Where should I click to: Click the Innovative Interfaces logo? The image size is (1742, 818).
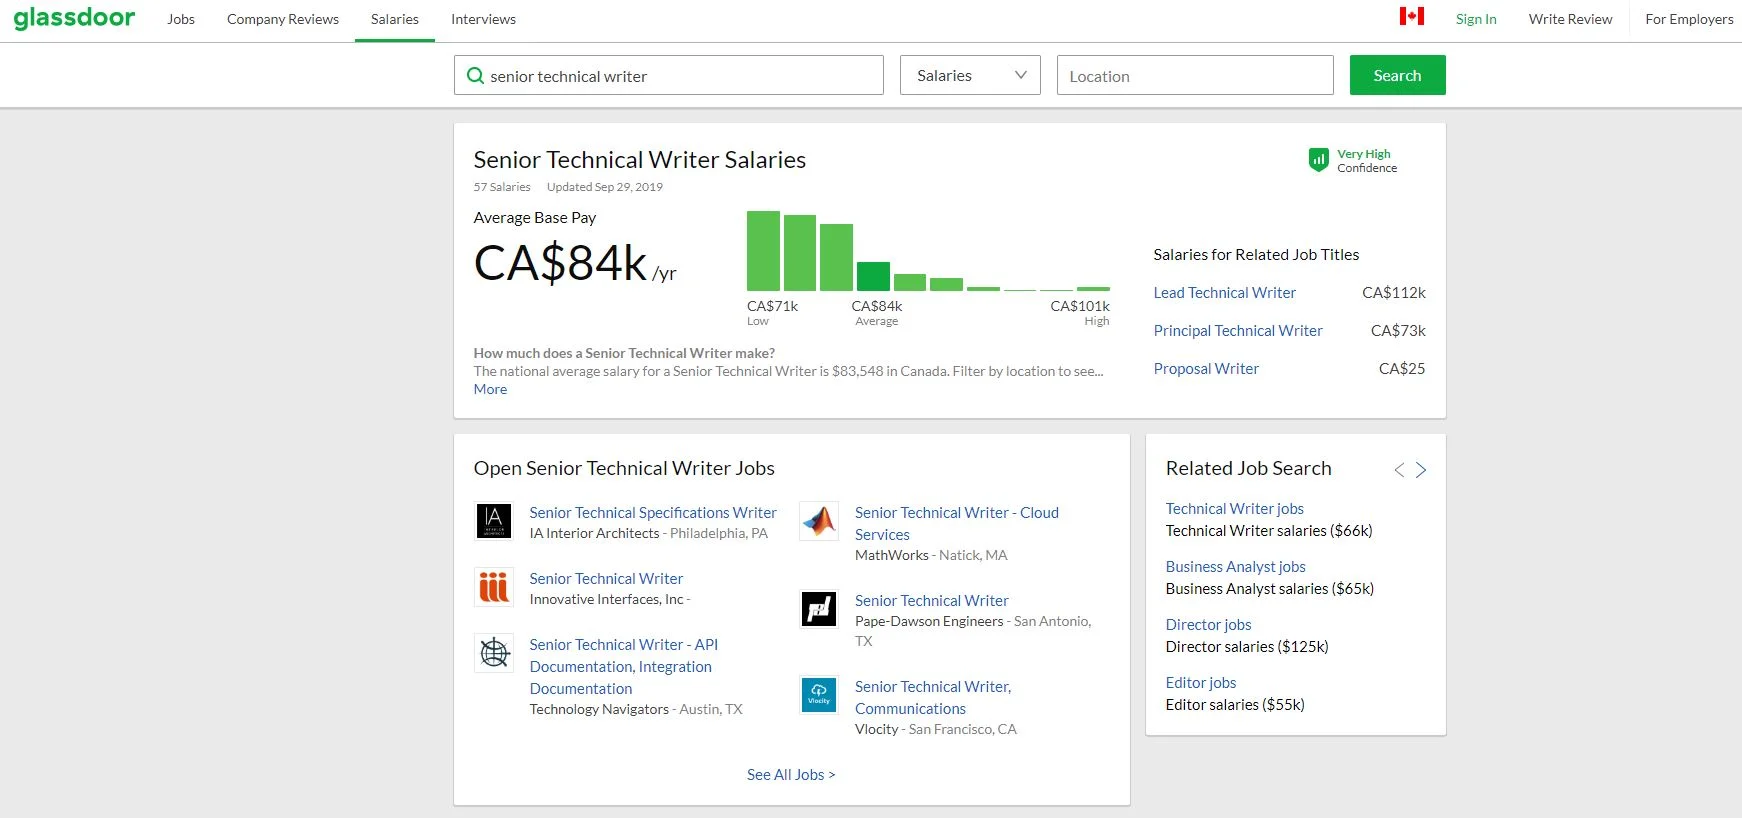494,587
